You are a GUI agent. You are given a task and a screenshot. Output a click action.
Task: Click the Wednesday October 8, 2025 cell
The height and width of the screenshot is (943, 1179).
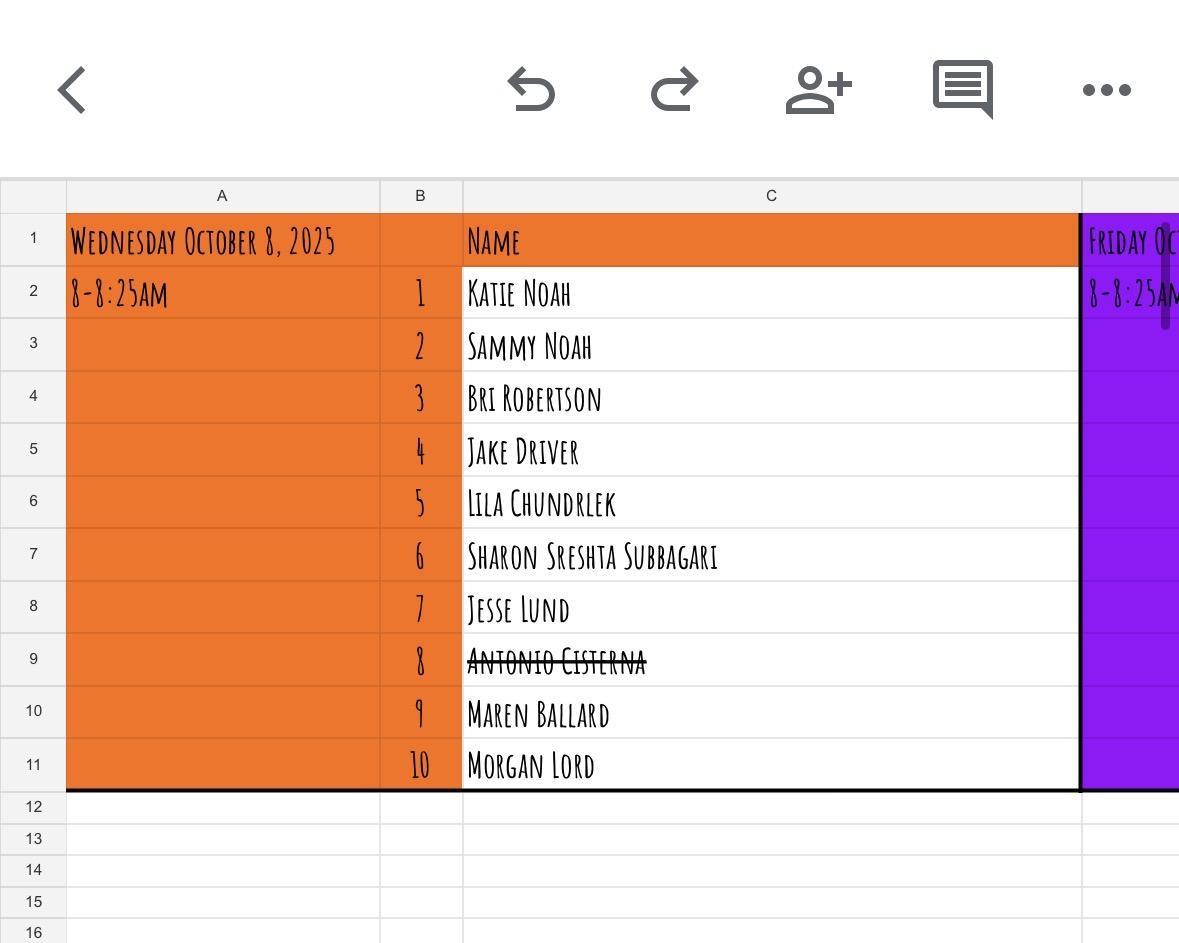pyautogui.click(x=222, y=241)
